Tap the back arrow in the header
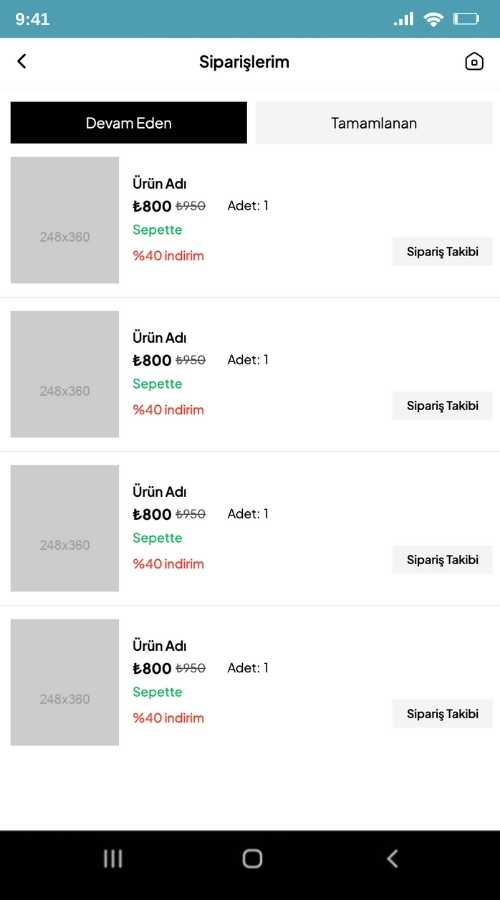The width and height of the screenshot is (500, 900). click(x=22, y=61)
